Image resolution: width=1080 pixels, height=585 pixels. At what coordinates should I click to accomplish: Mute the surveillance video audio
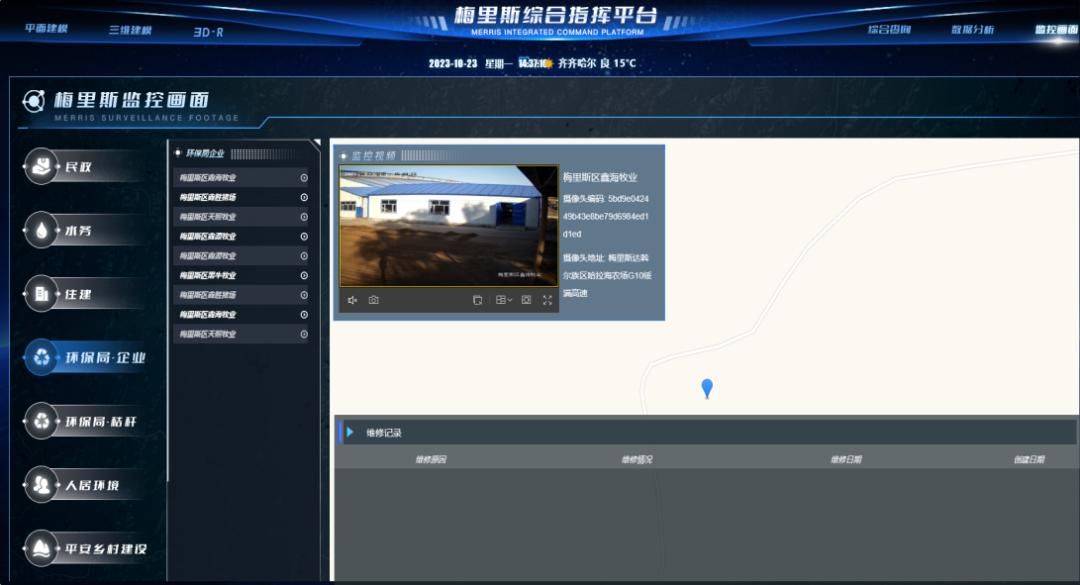tap(352, 300)
